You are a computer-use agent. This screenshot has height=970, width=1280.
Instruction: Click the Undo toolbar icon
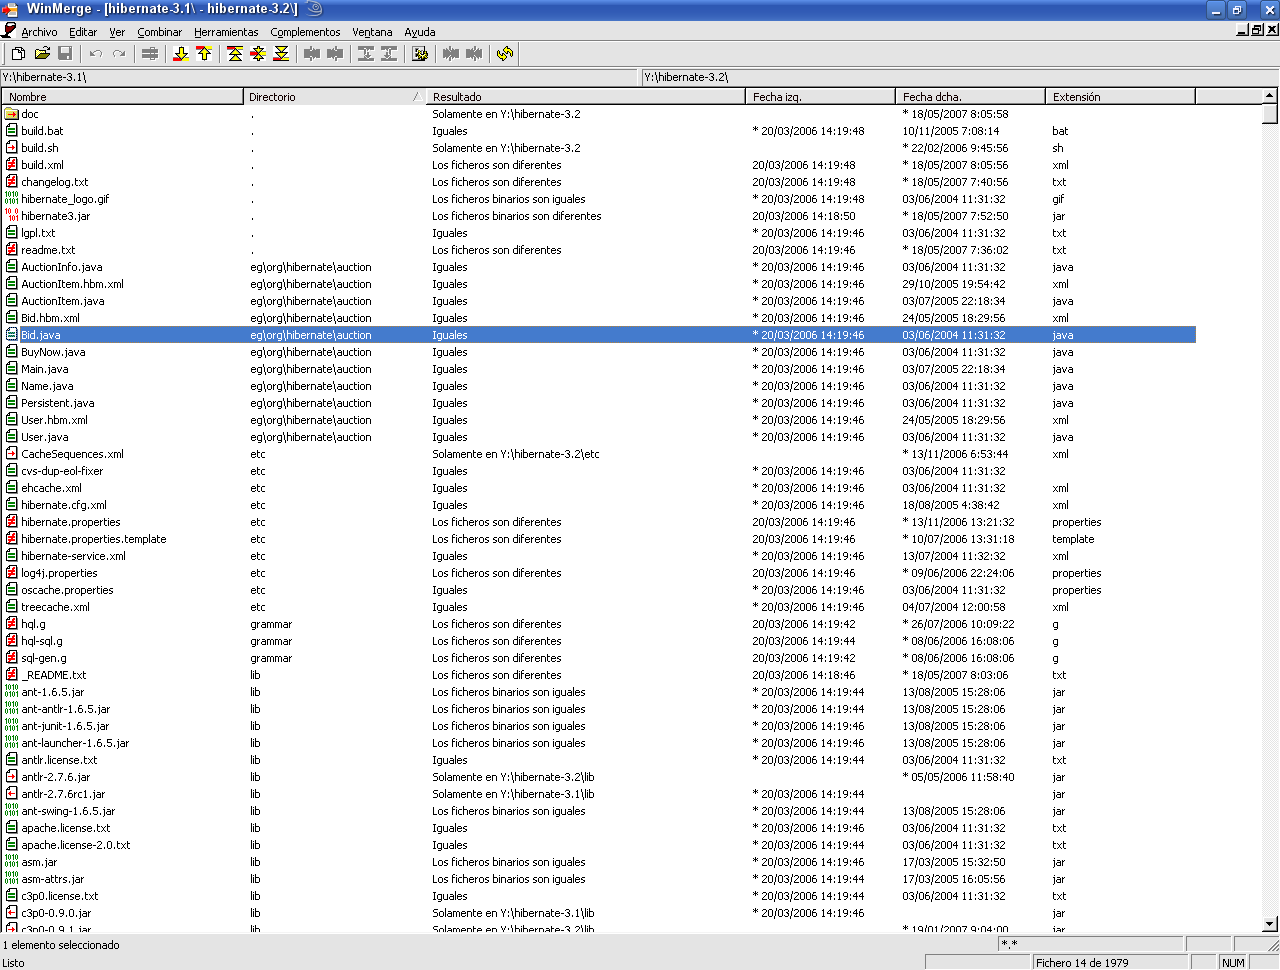pos(95,54)
